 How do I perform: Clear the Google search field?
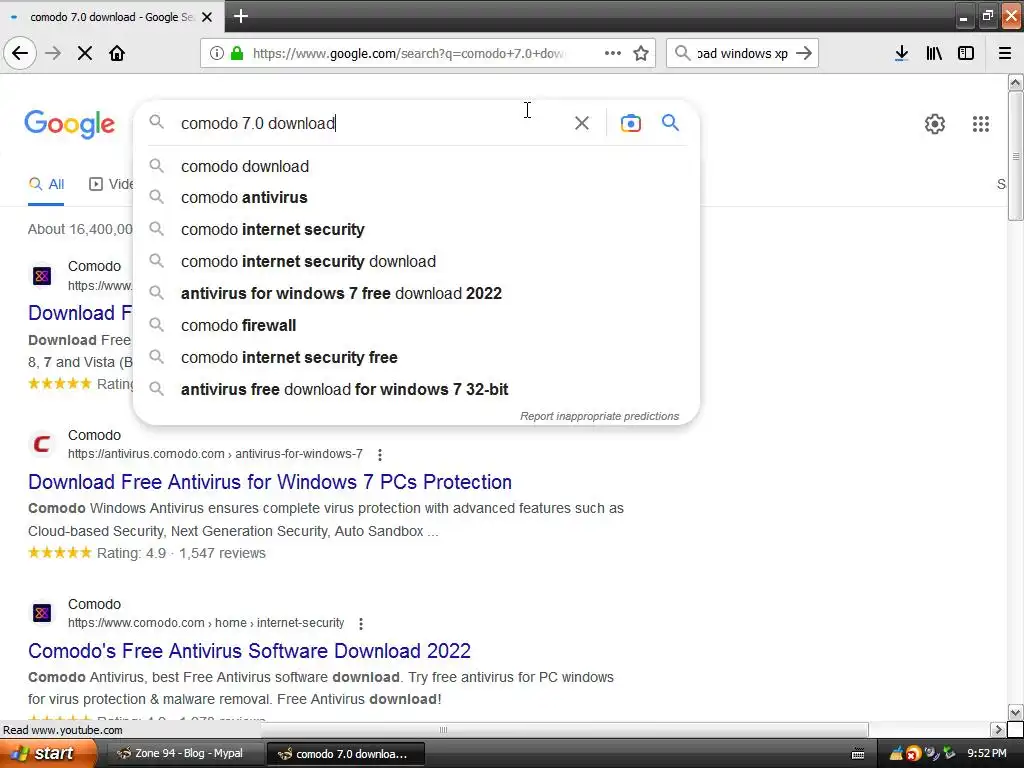click(581, 123)
